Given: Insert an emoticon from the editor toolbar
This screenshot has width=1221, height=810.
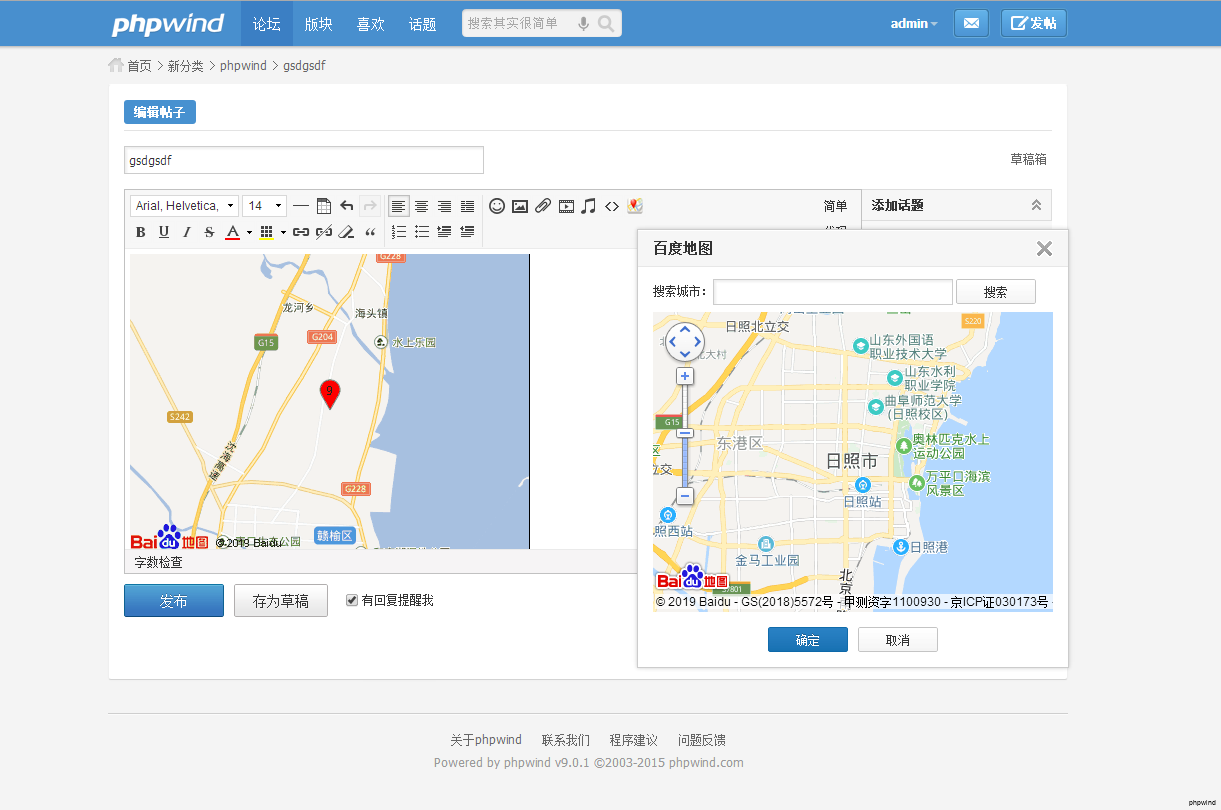Looking at the screenshot, I should tap(497, 206).
